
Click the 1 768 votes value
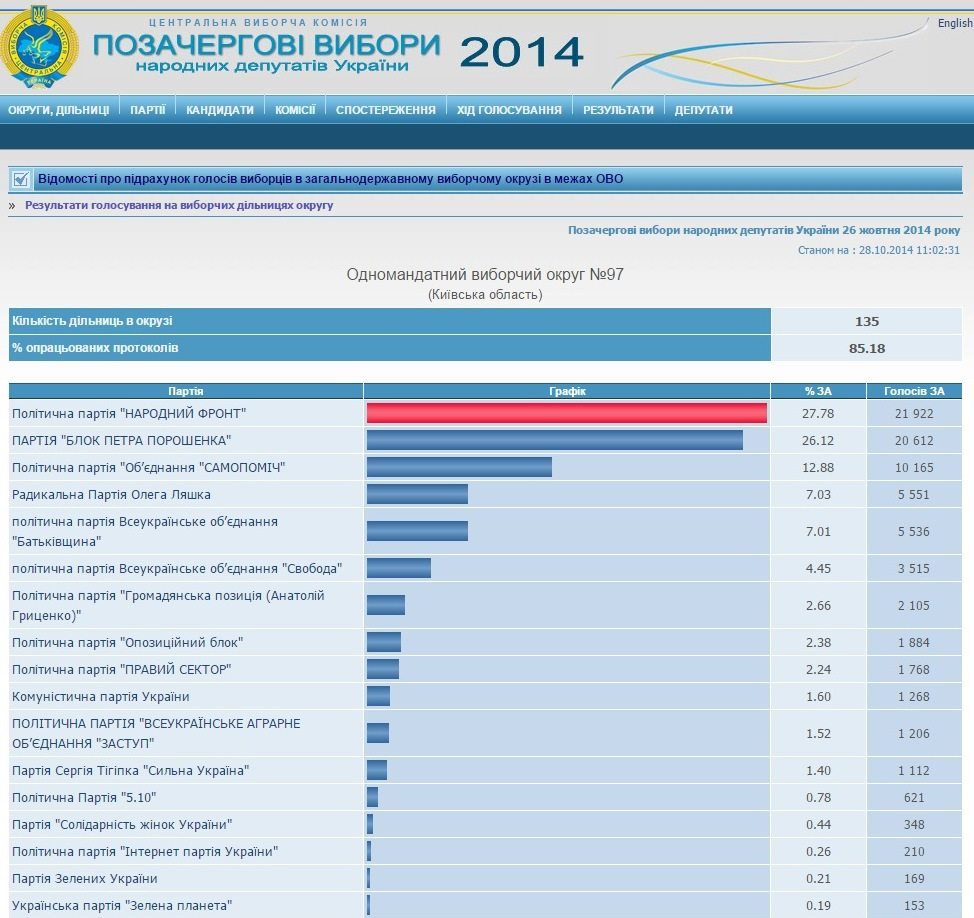tap(914, 670)
